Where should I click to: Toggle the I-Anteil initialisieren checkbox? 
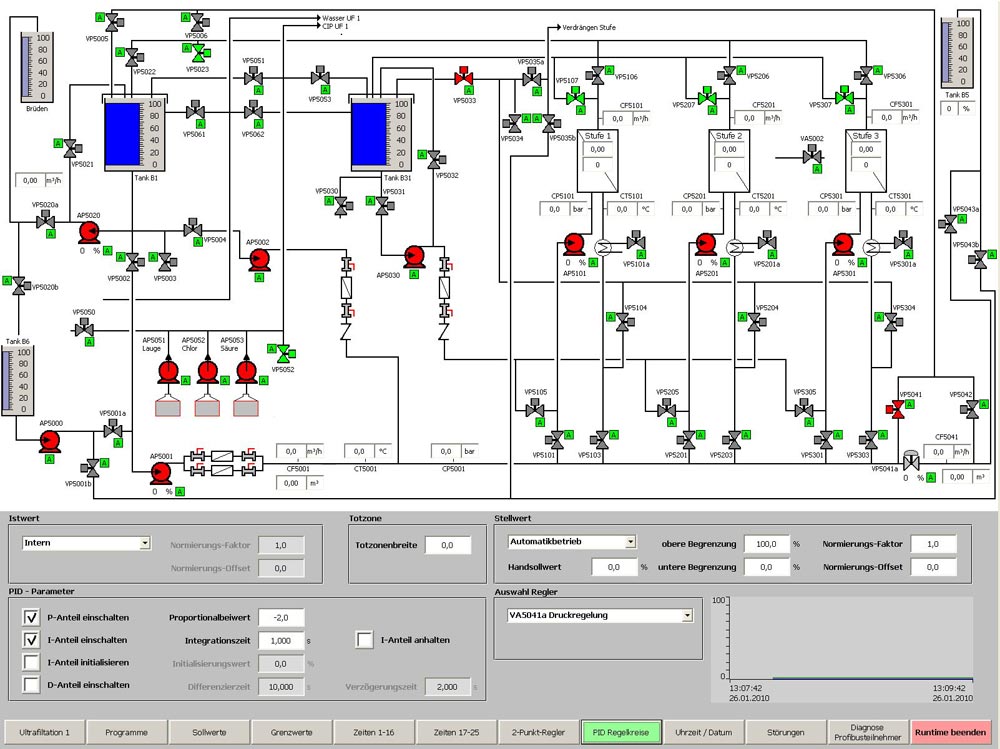(x=31, y=662)
